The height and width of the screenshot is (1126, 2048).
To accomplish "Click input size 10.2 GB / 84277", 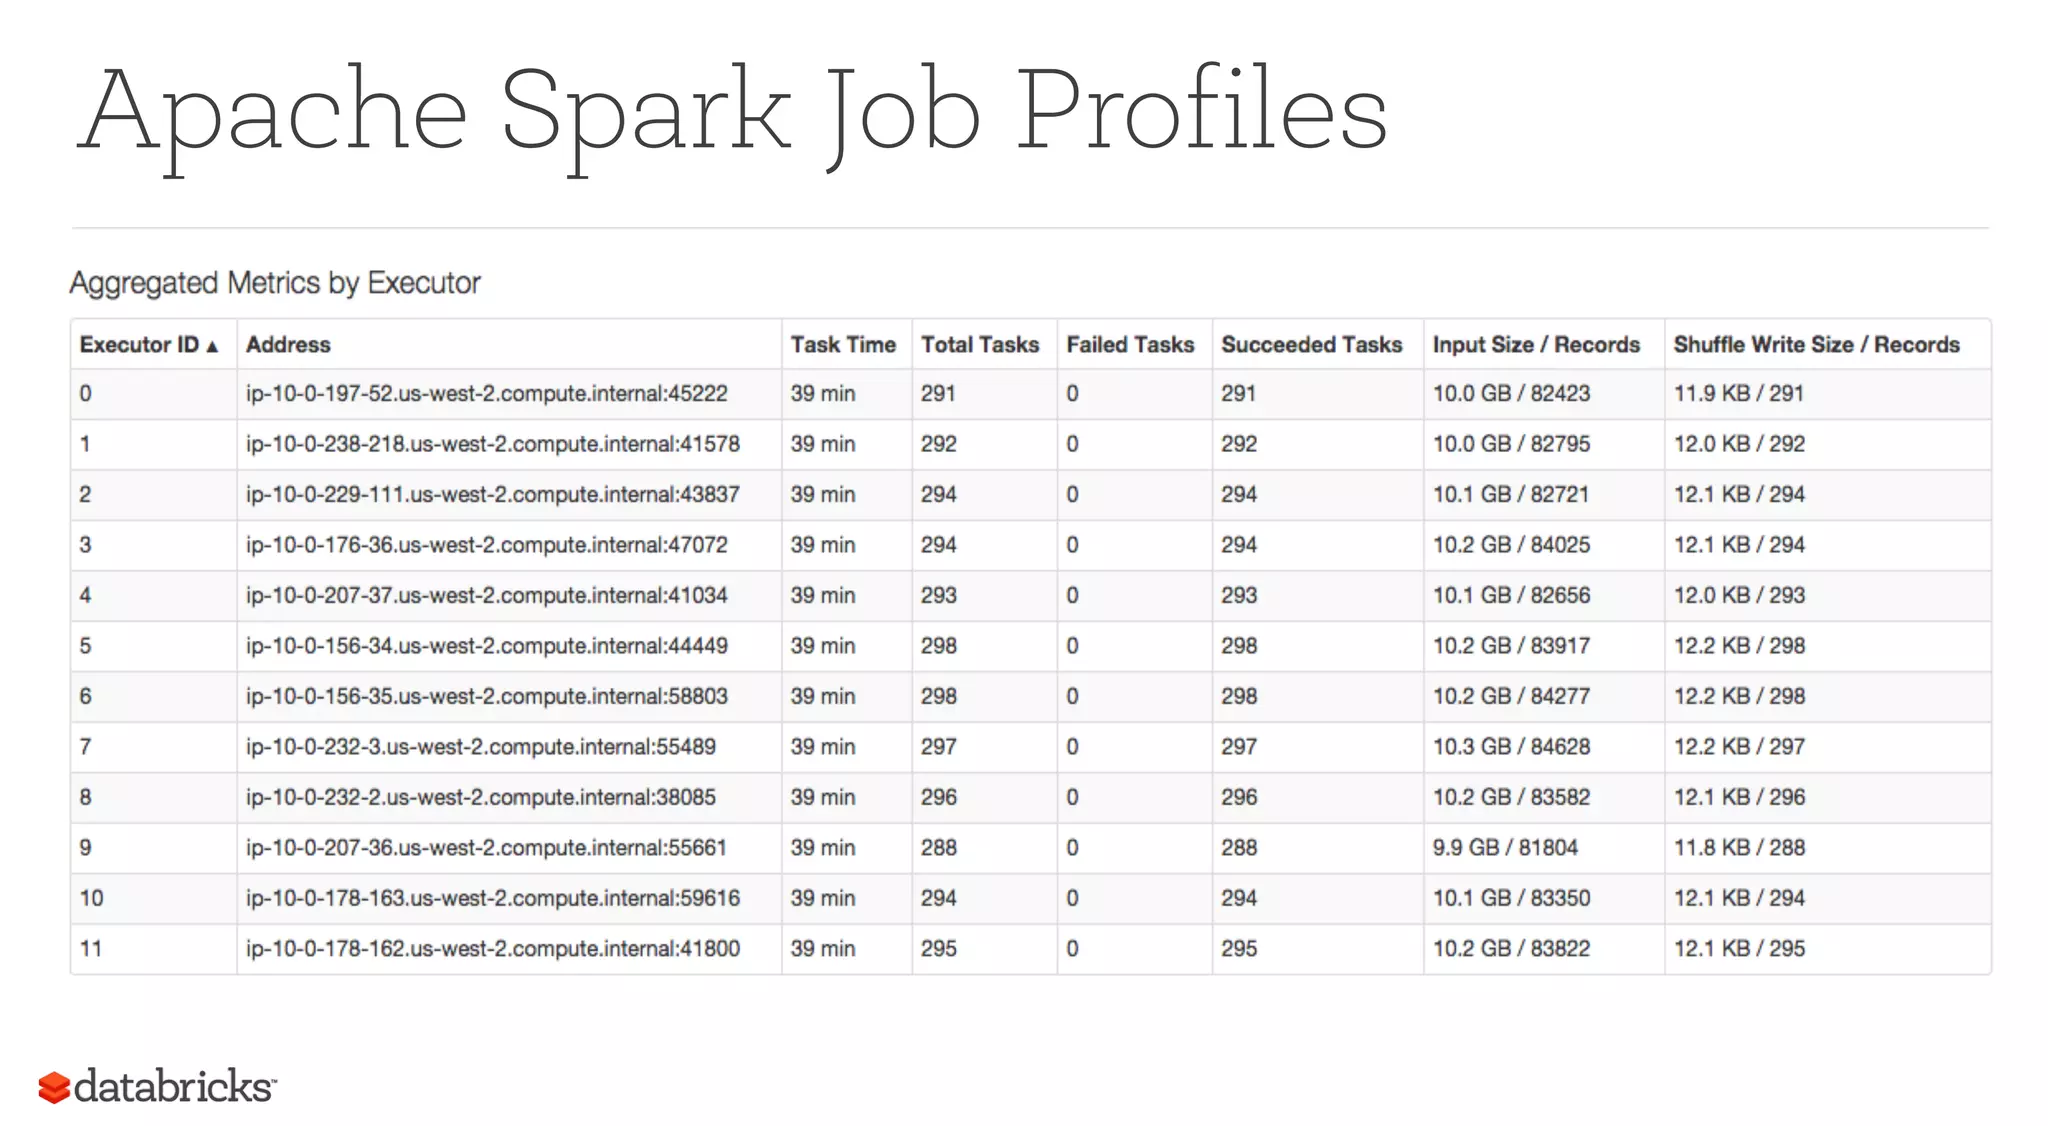I will 1511,697.
